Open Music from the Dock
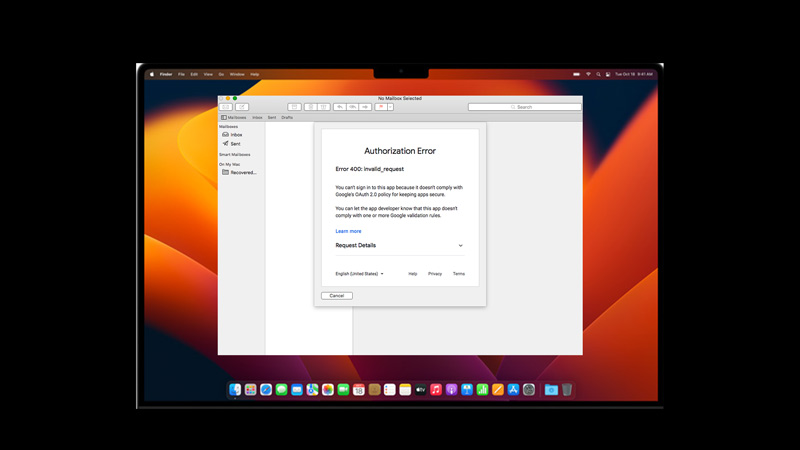The image size is (800, 450). coord(436,390)
